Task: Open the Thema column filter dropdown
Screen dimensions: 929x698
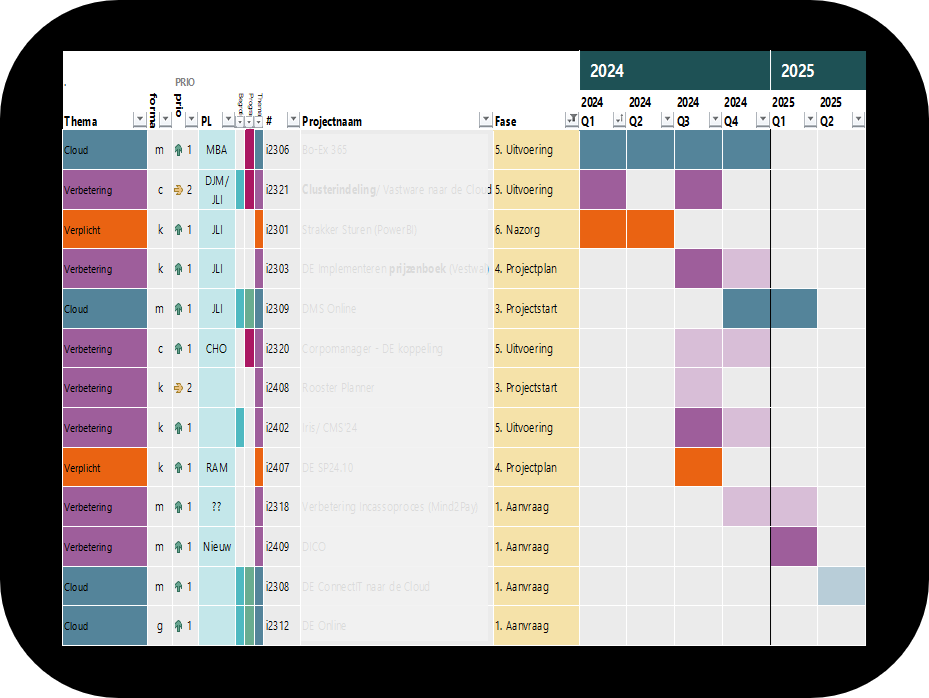Action: coord(139,121)
